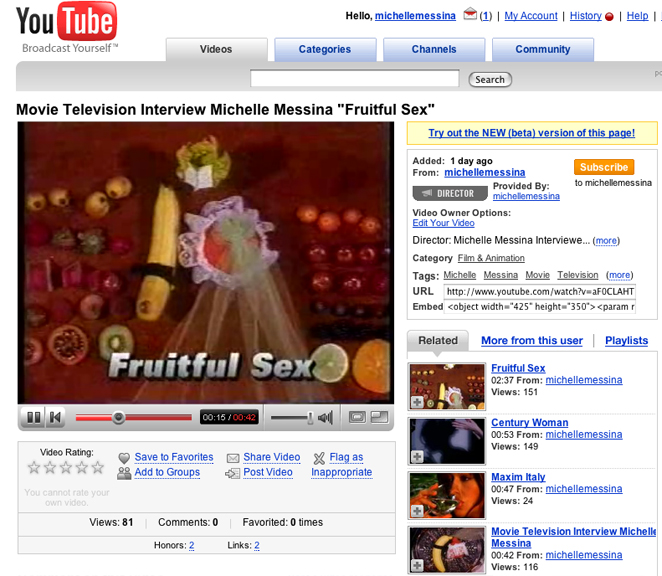
Task: Click the Michelle tag
Action: point(459,275)
